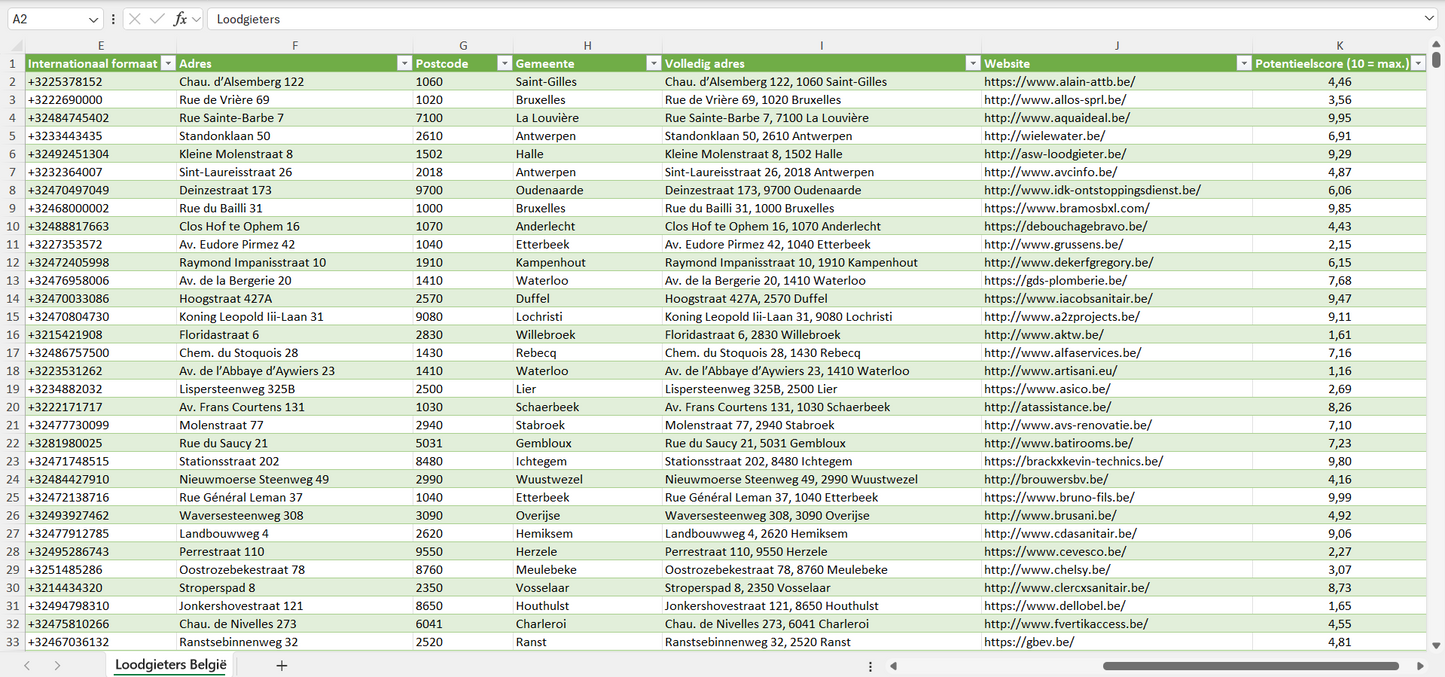Image resolution: width=1445 pixels, height=677 pixels.
Task: Click into the formula bar input field
Action: pos(800,19)
